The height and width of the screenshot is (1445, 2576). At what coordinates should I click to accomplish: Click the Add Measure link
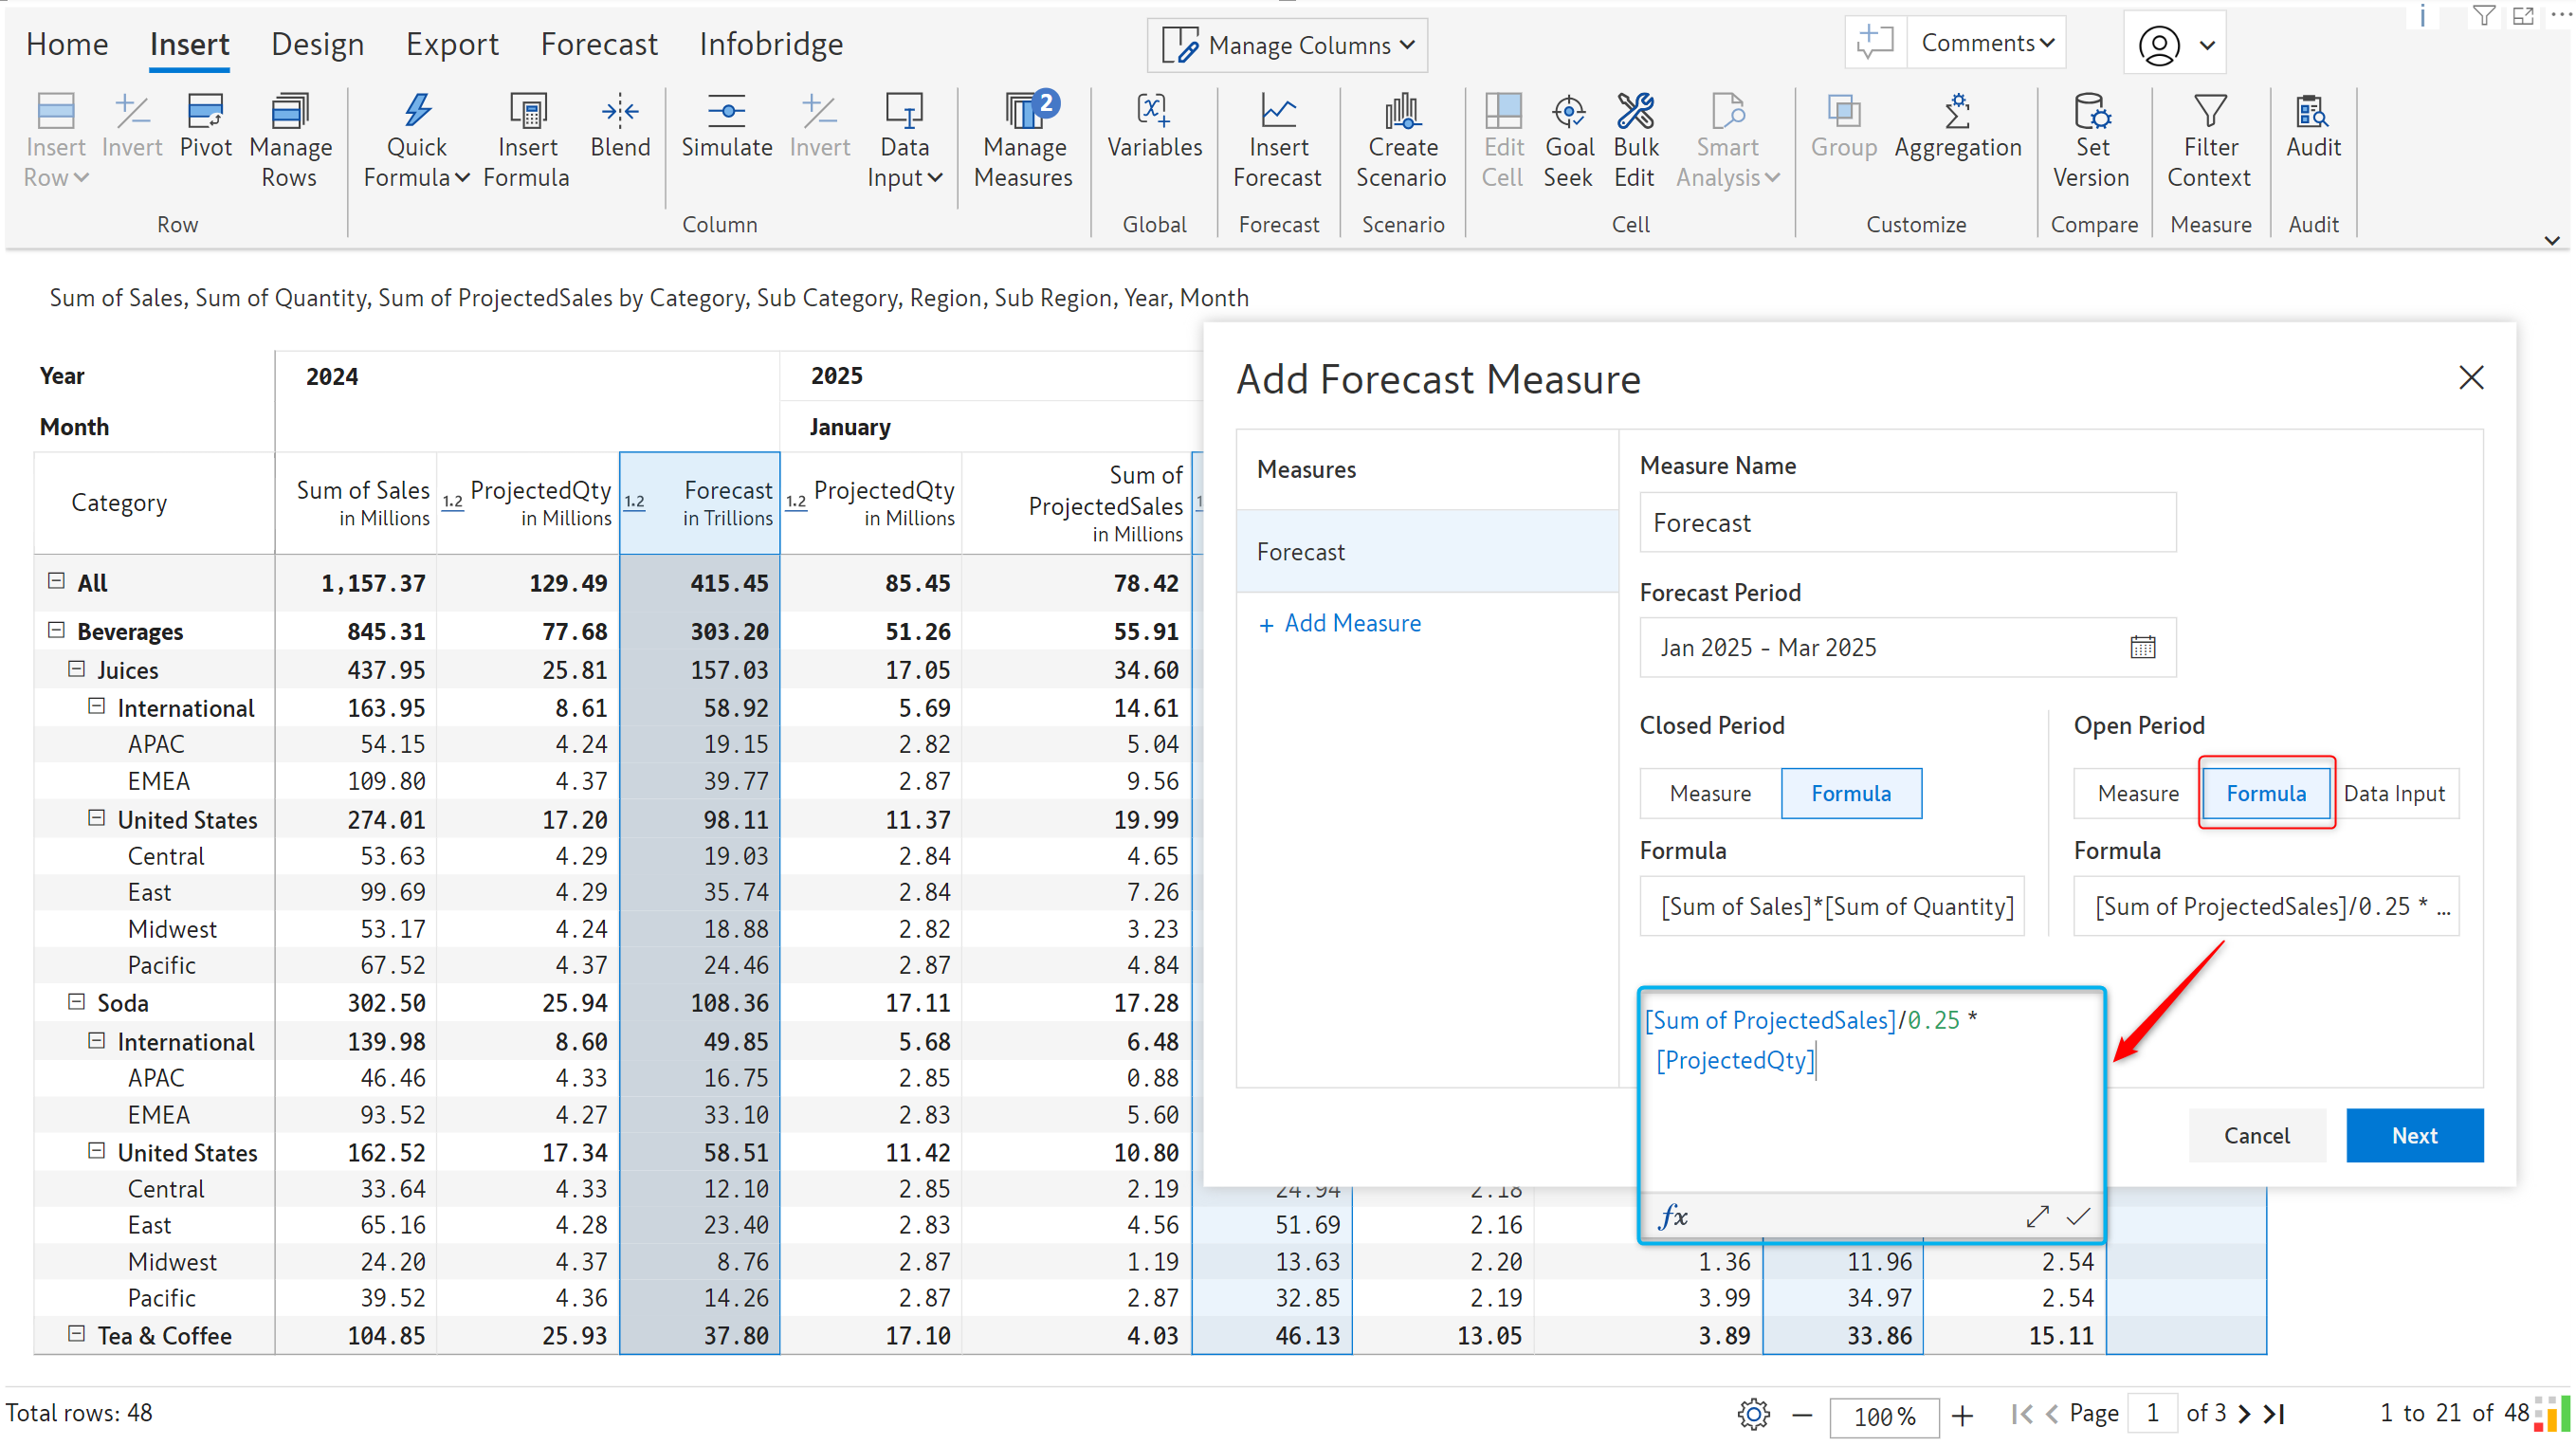tap(1340, 623)
